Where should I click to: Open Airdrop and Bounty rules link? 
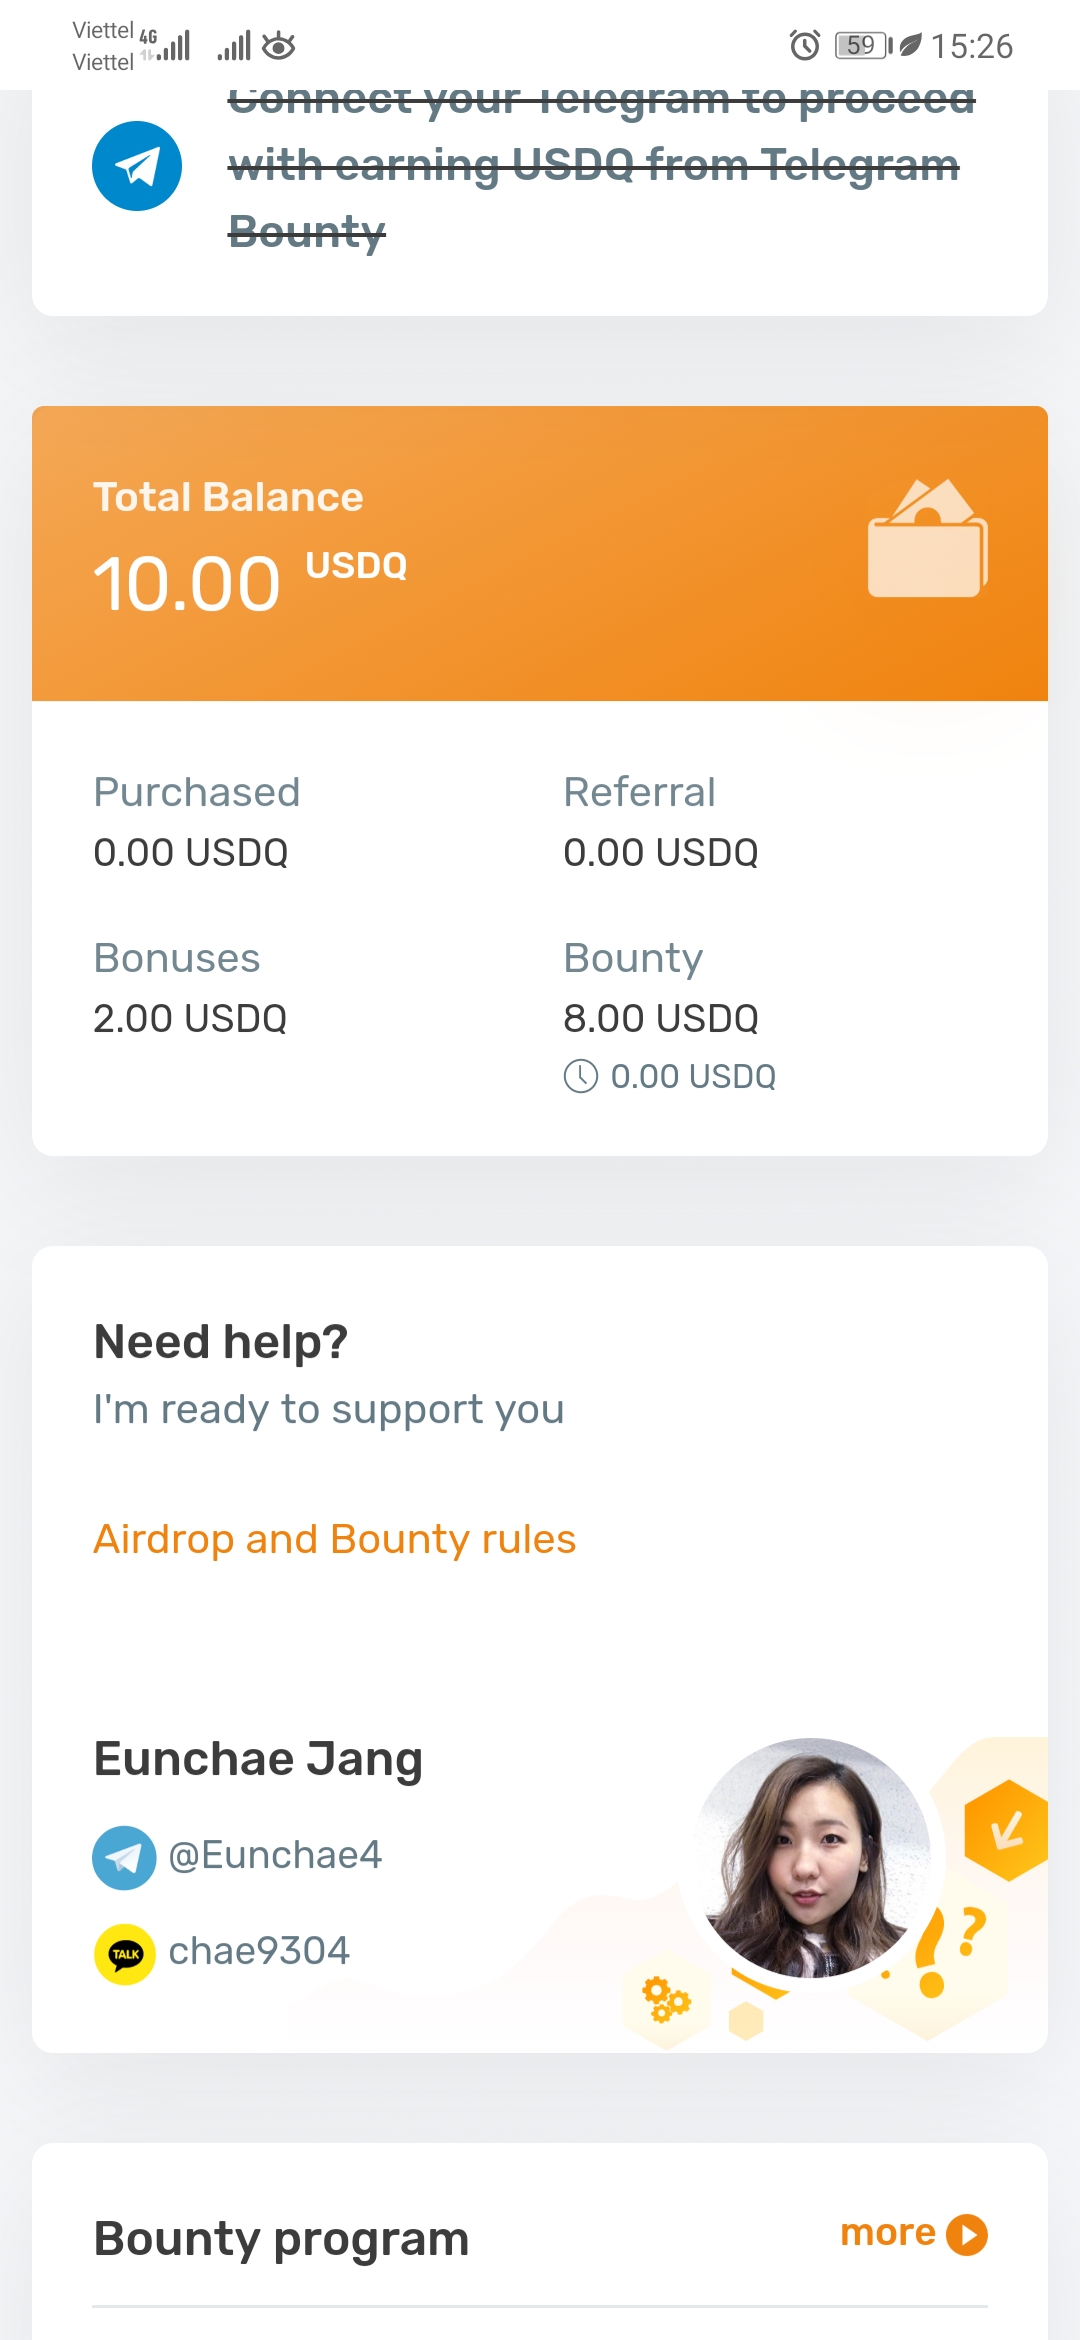pos(334,1540)
